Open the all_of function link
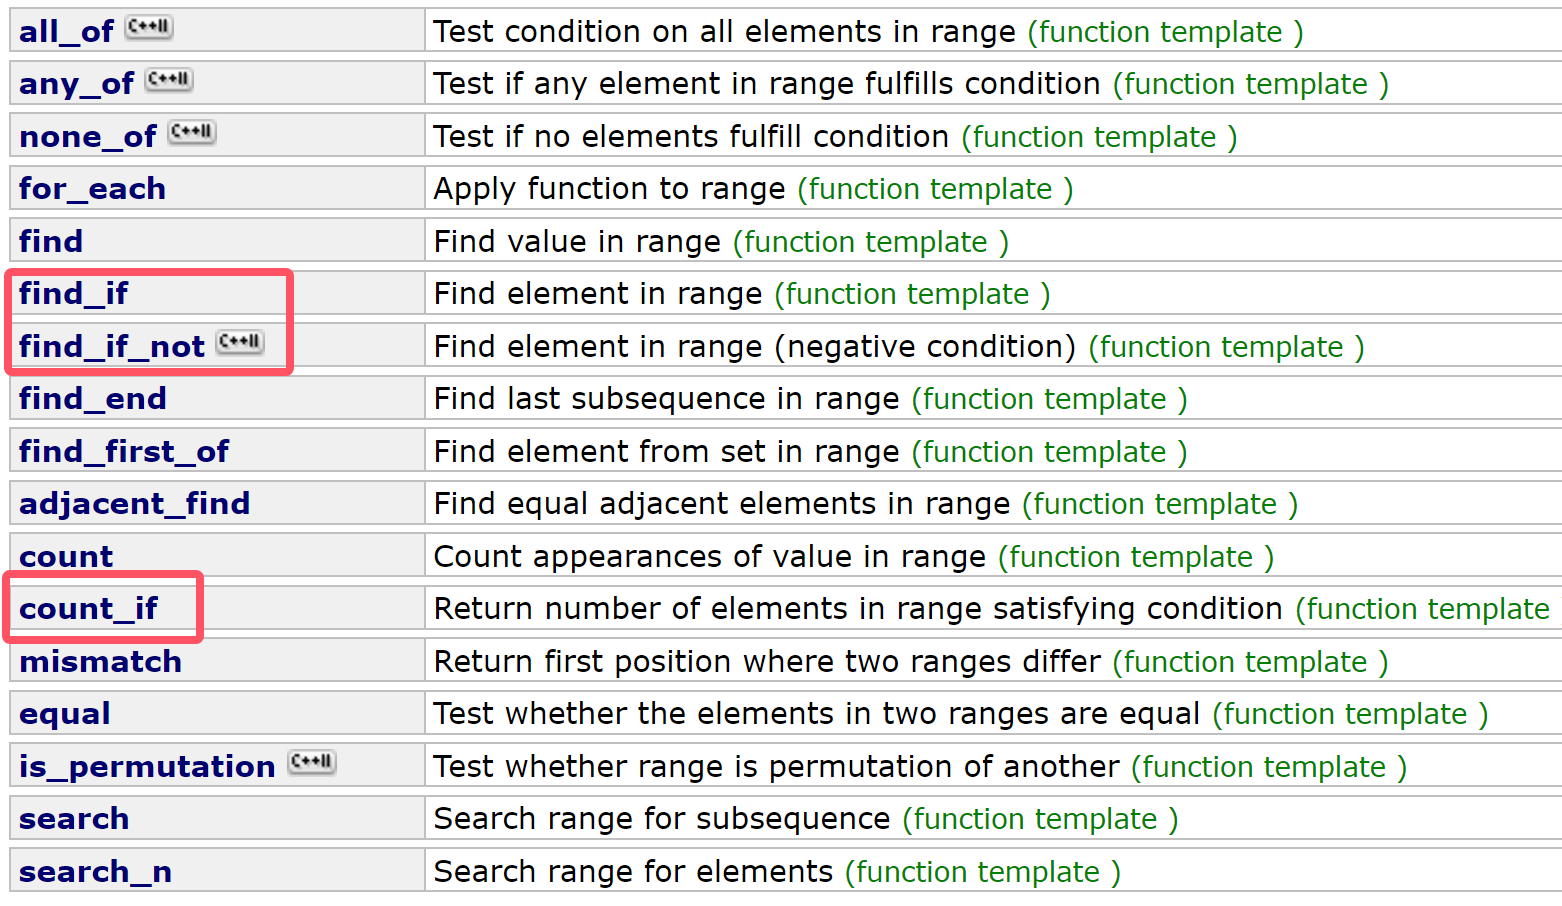This screenshot has width=1562, height=906. (x=66, y=32)
